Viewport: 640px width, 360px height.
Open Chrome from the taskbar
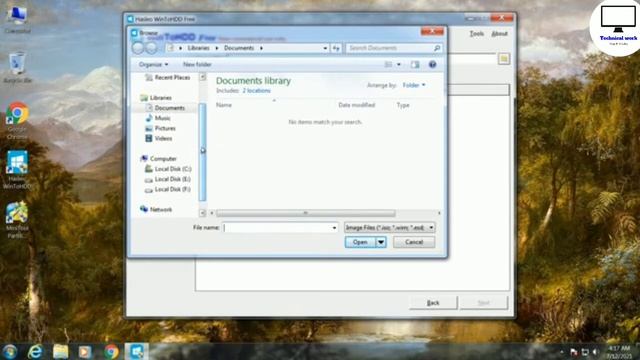point(111,351)
